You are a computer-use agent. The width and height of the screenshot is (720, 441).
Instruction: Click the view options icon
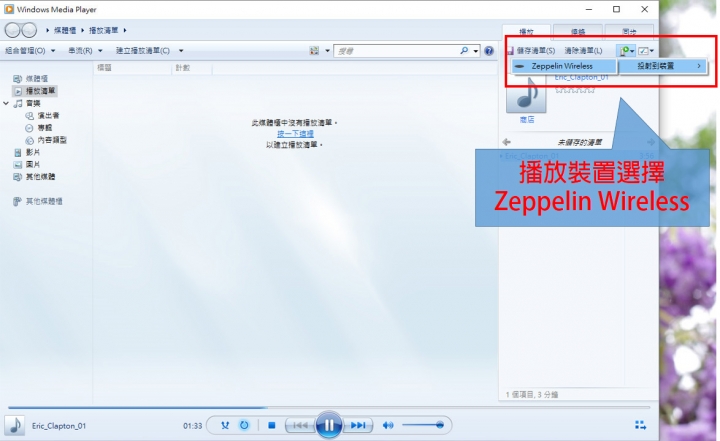314,51
